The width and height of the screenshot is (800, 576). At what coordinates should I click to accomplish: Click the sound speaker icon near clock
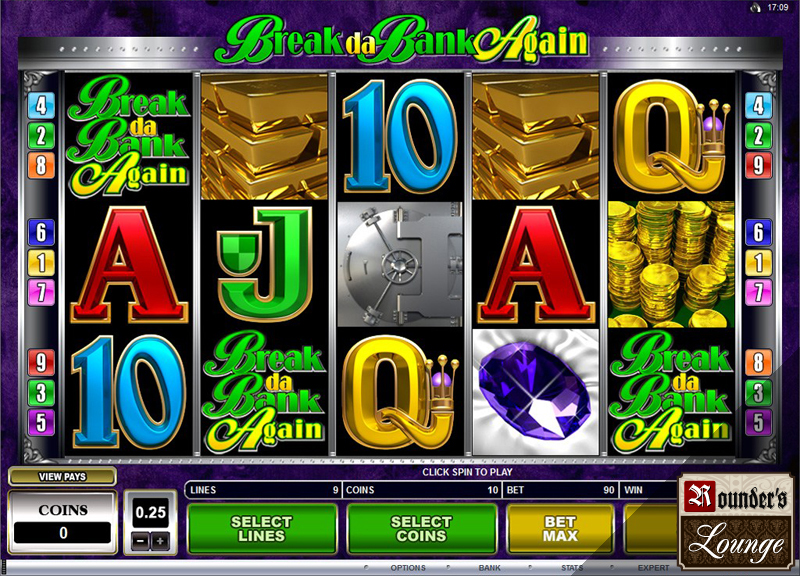pyautogui.click(x=756, y=8)
